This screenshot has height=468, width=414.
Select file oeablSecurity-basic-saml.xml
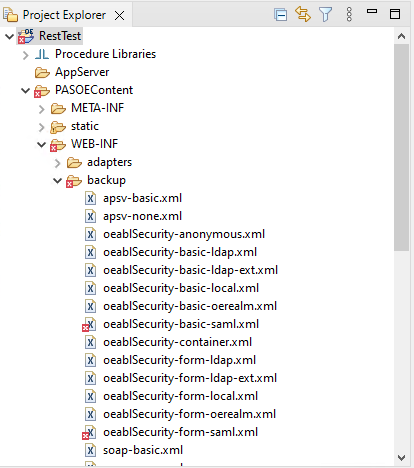pos(181,324)
